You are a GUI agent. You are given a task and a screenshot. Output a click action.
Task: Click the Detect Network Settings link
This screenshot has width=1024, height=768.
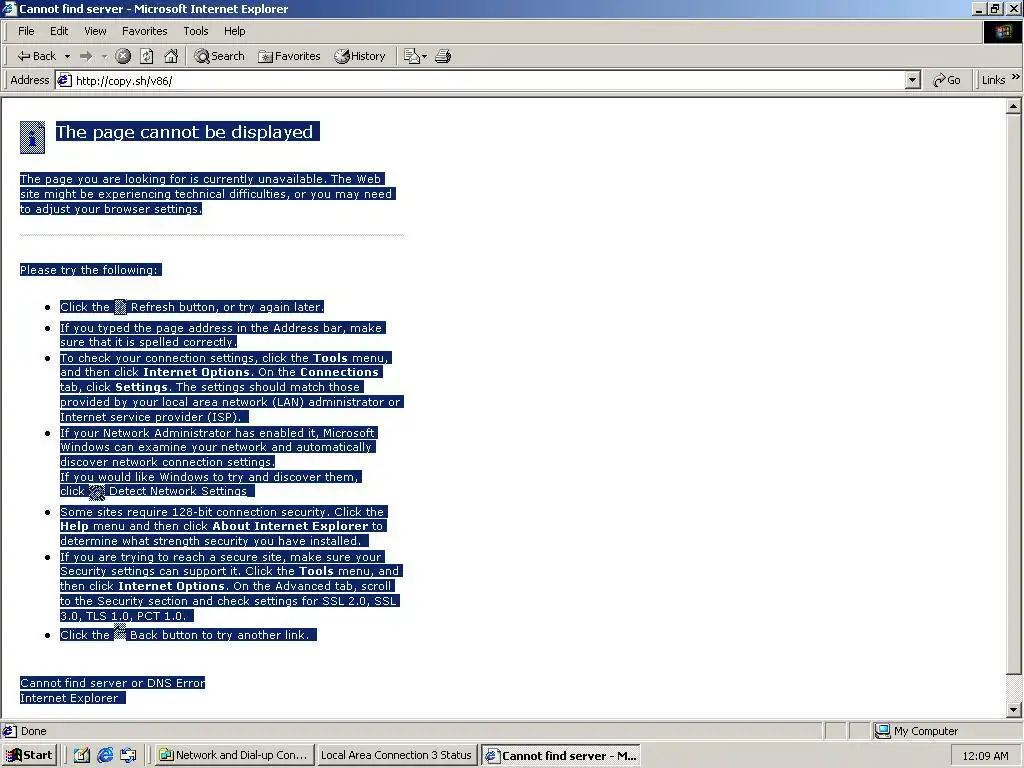[x=177, y=491]
